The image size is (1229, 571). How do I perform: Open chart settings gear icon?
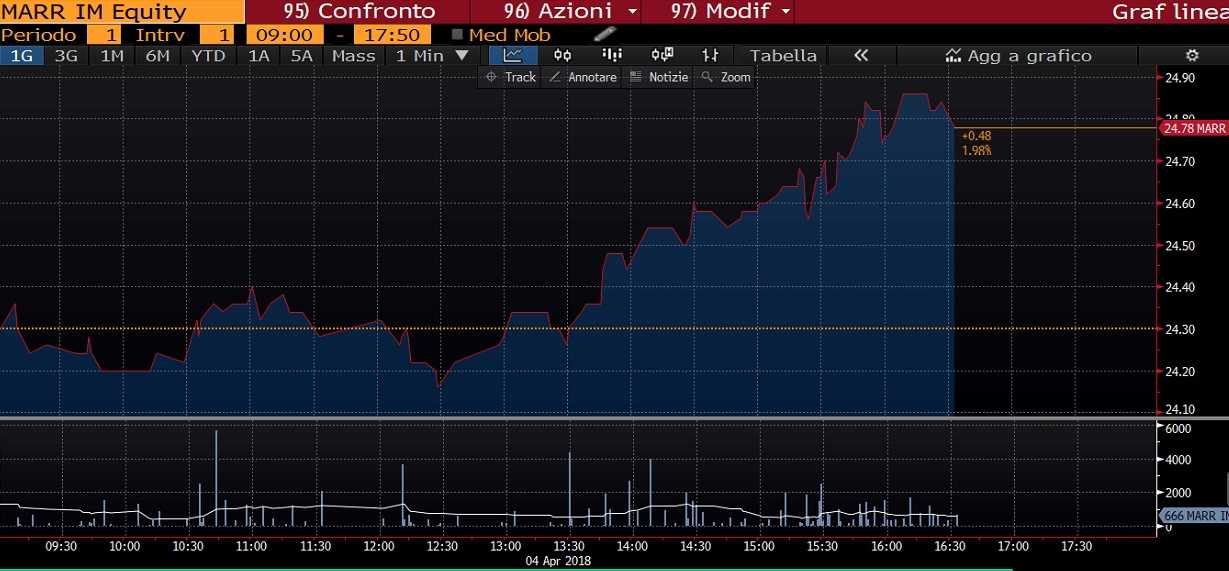tap(1191, 56)
